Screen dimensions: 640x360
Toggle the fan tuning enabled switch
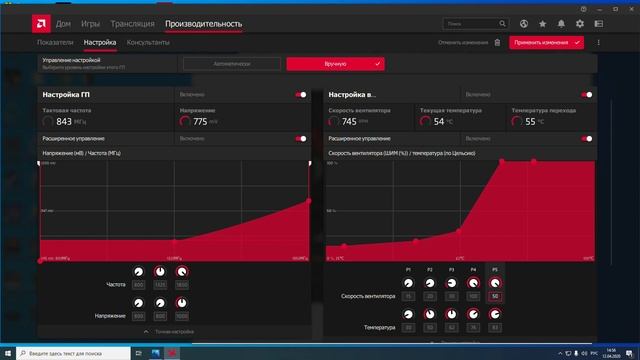coord(587,95)
